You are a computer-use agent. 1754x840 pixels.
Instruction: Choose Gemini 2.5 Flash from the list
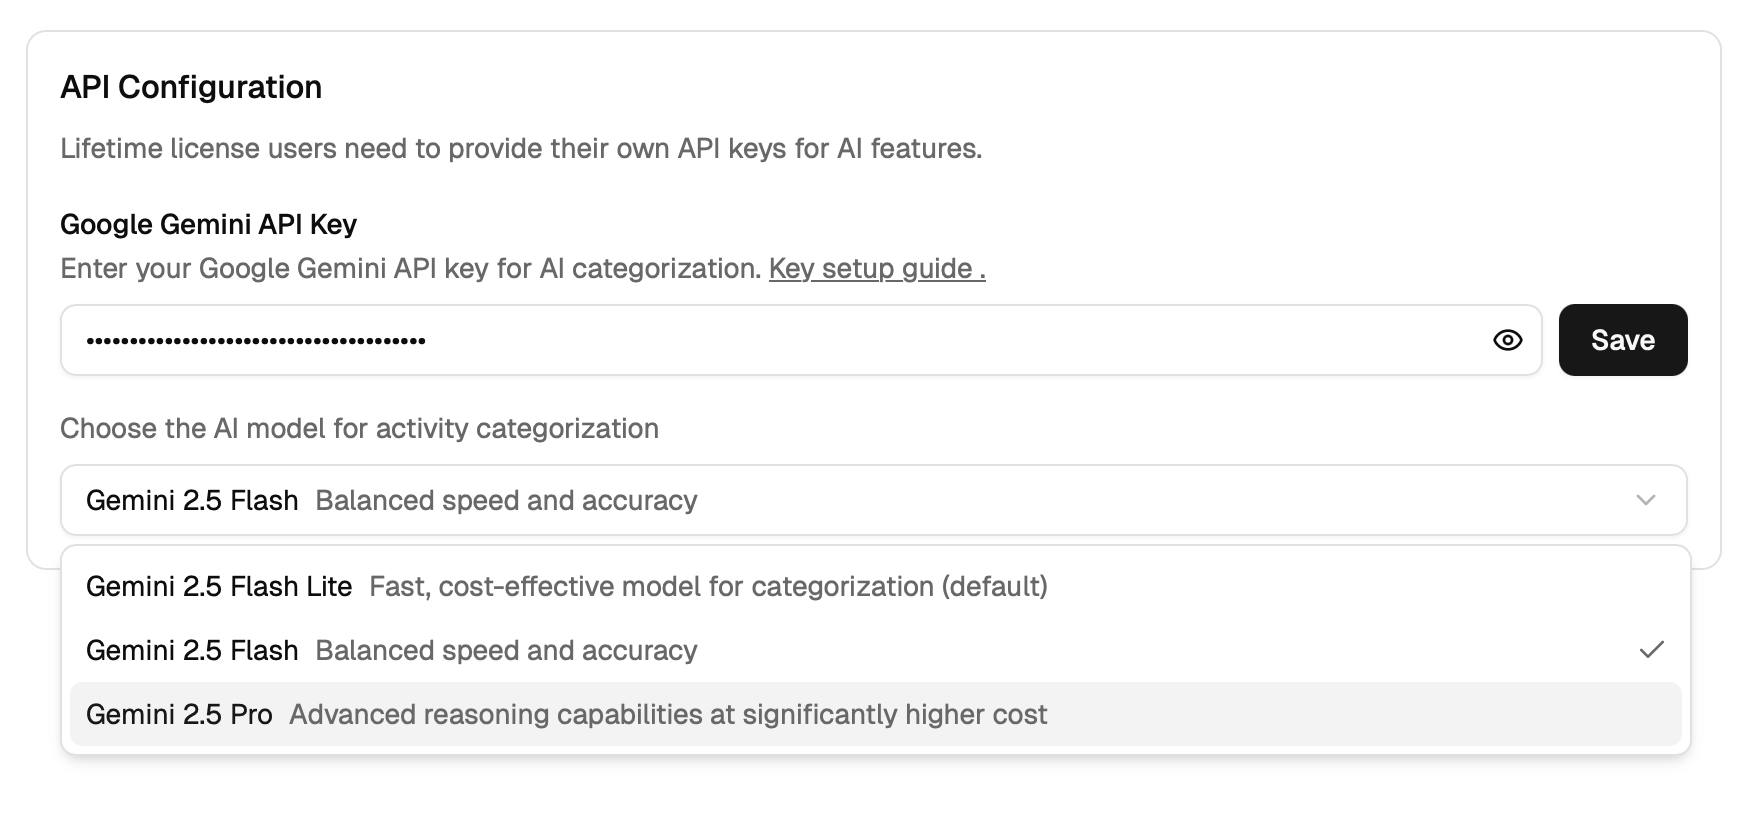click(x=192, y=650)
